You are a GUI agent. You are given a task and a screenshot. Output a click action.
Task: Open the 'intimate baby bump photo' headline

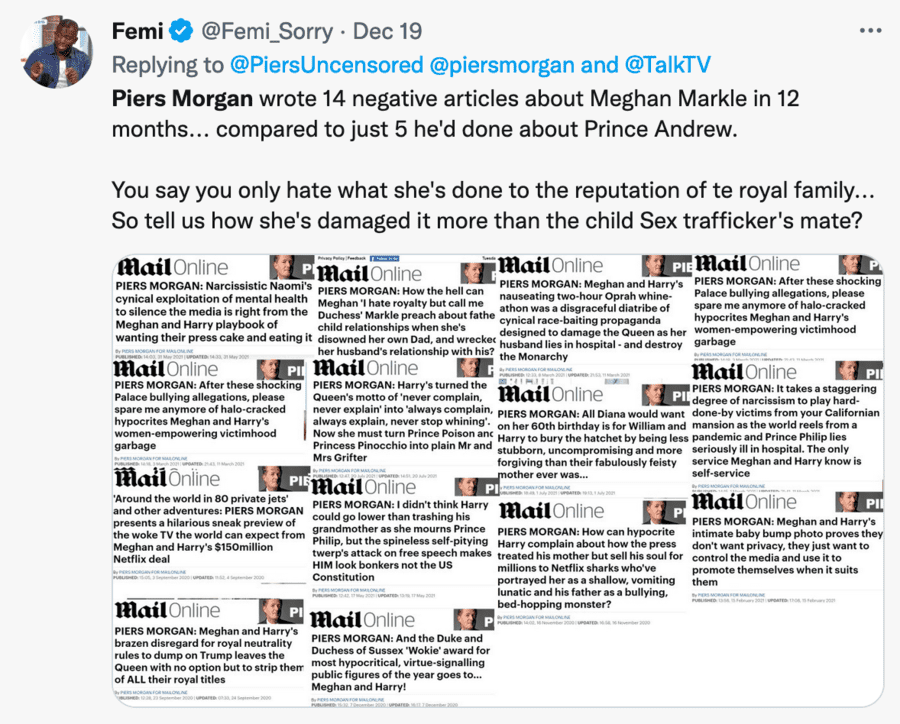[x=786, y=551]
